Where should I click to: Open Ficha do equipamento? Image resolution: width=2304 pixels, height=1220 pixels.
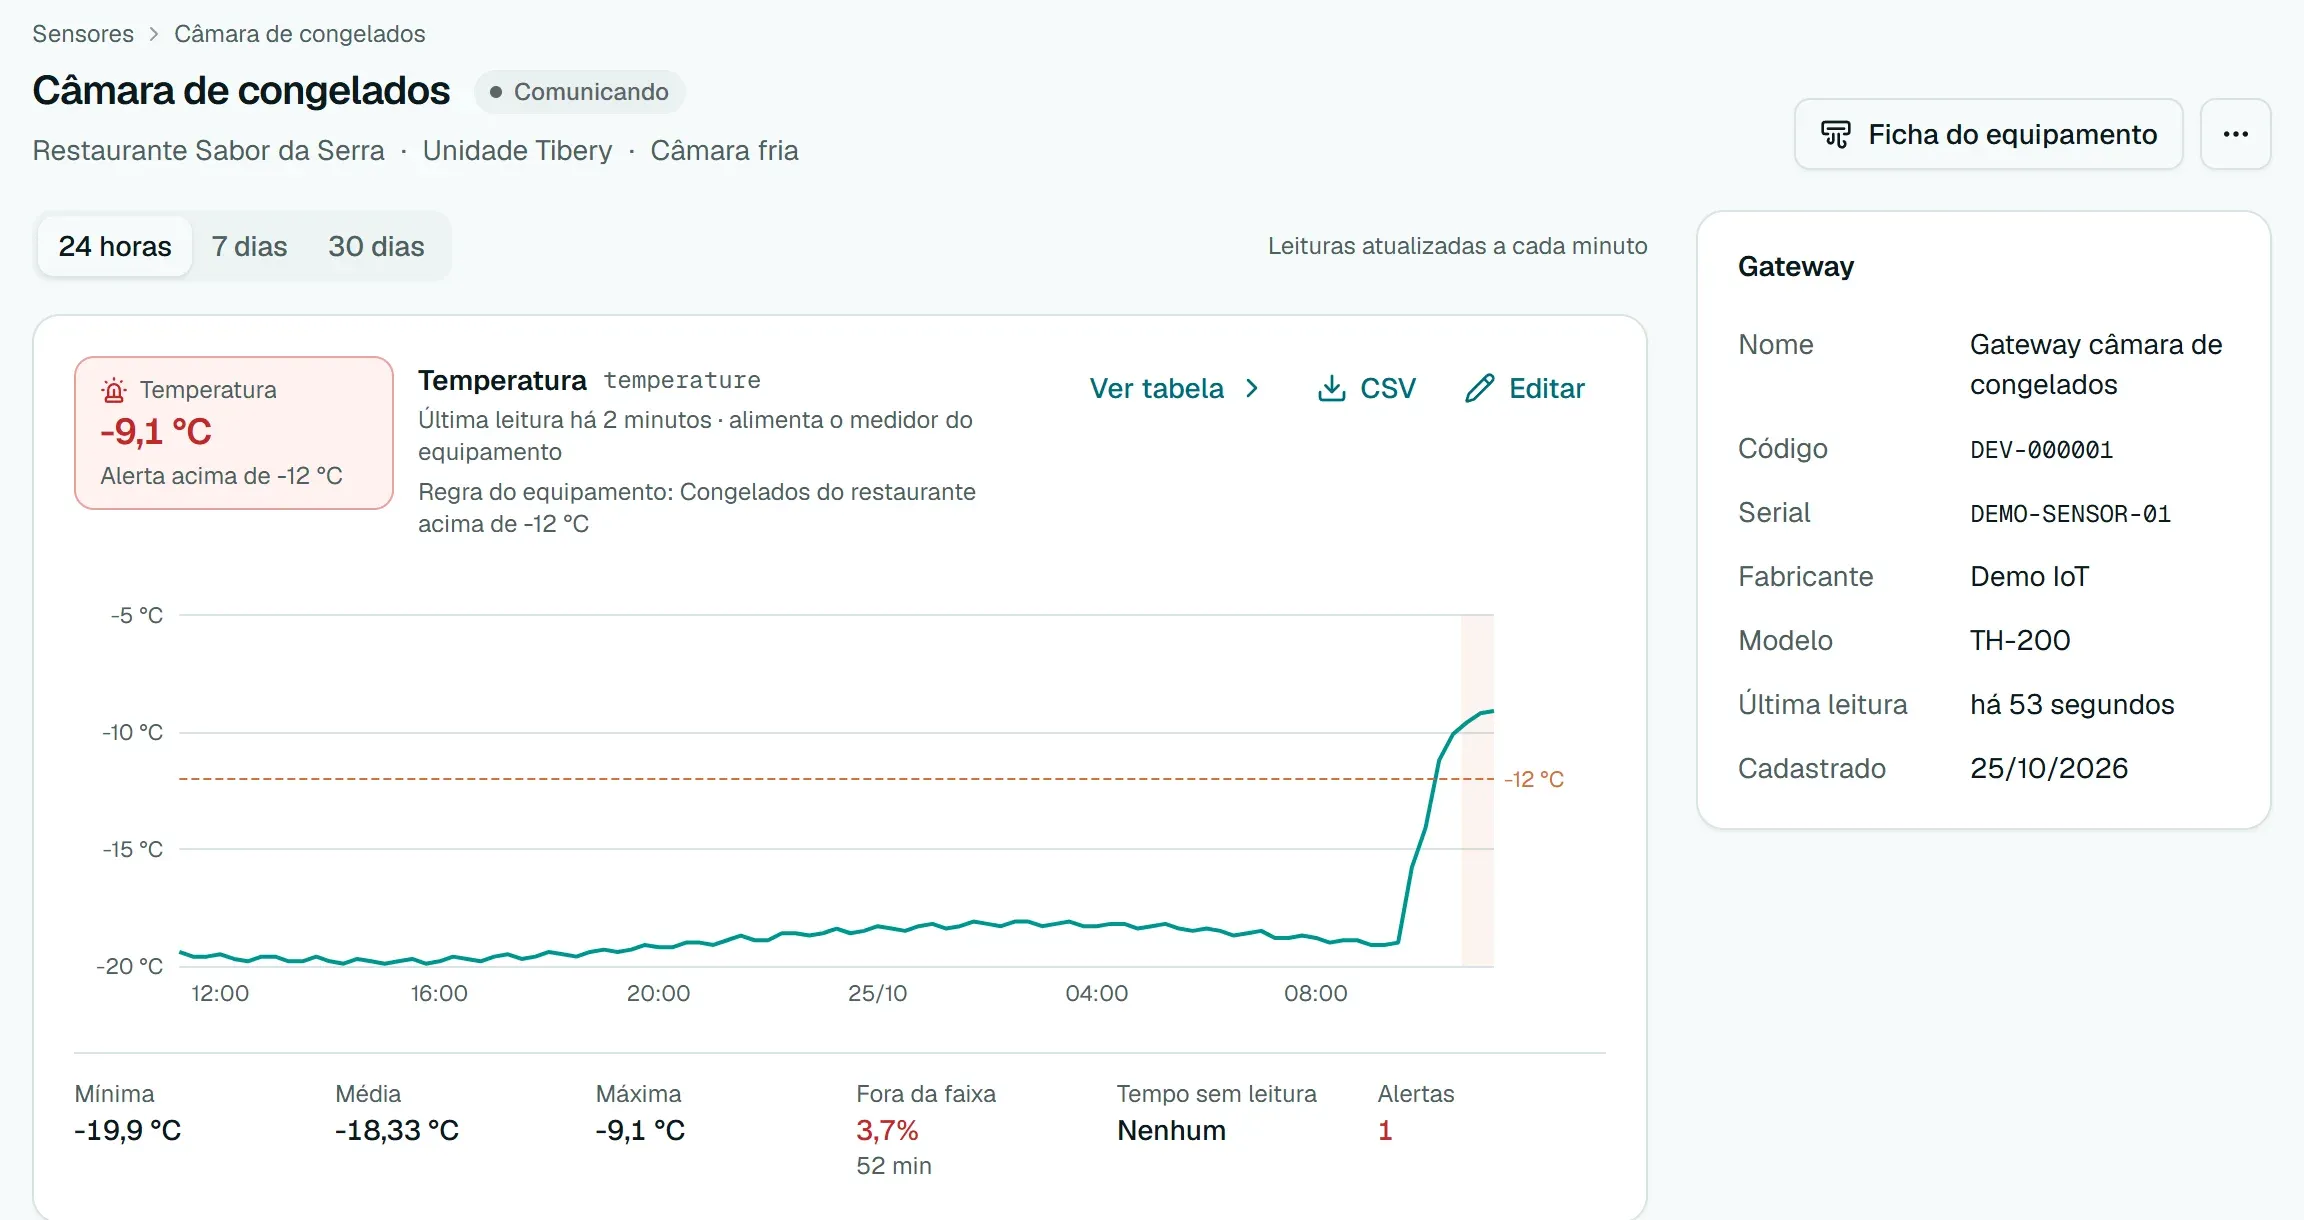coord(1988,134)
